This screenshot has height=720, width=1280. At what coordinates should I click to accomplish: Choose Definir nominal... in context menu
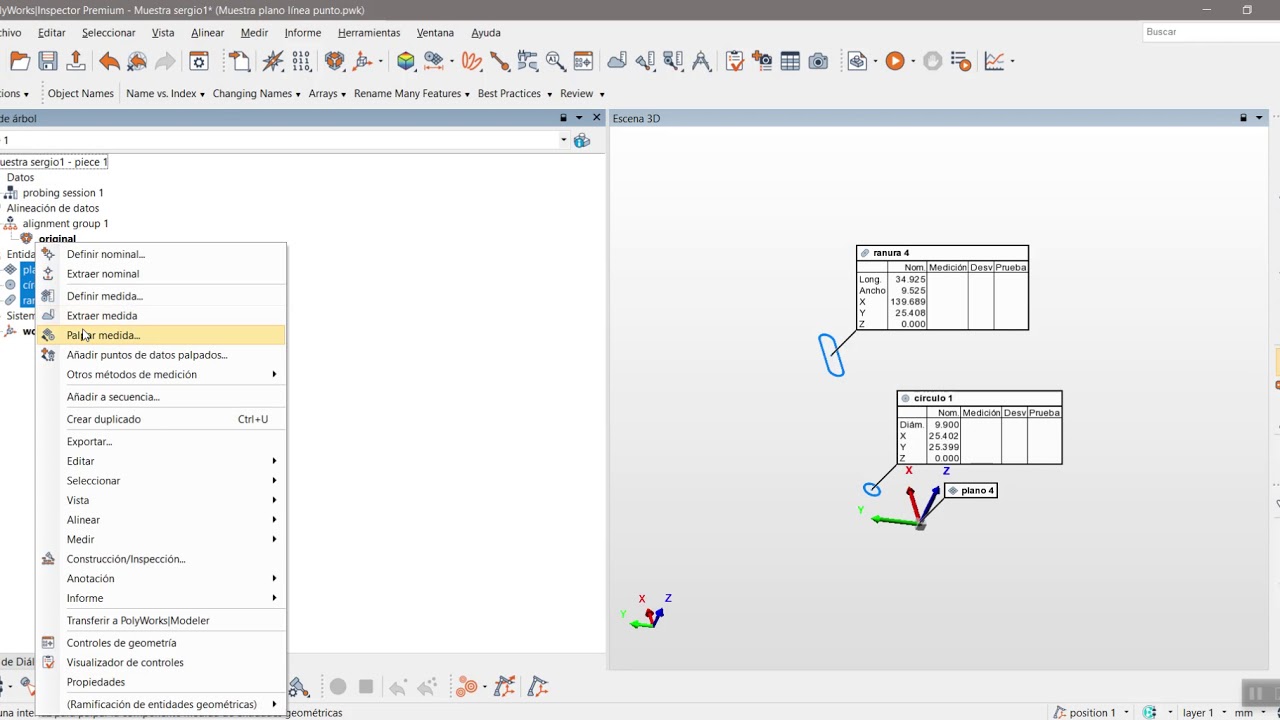click(161, 254)
